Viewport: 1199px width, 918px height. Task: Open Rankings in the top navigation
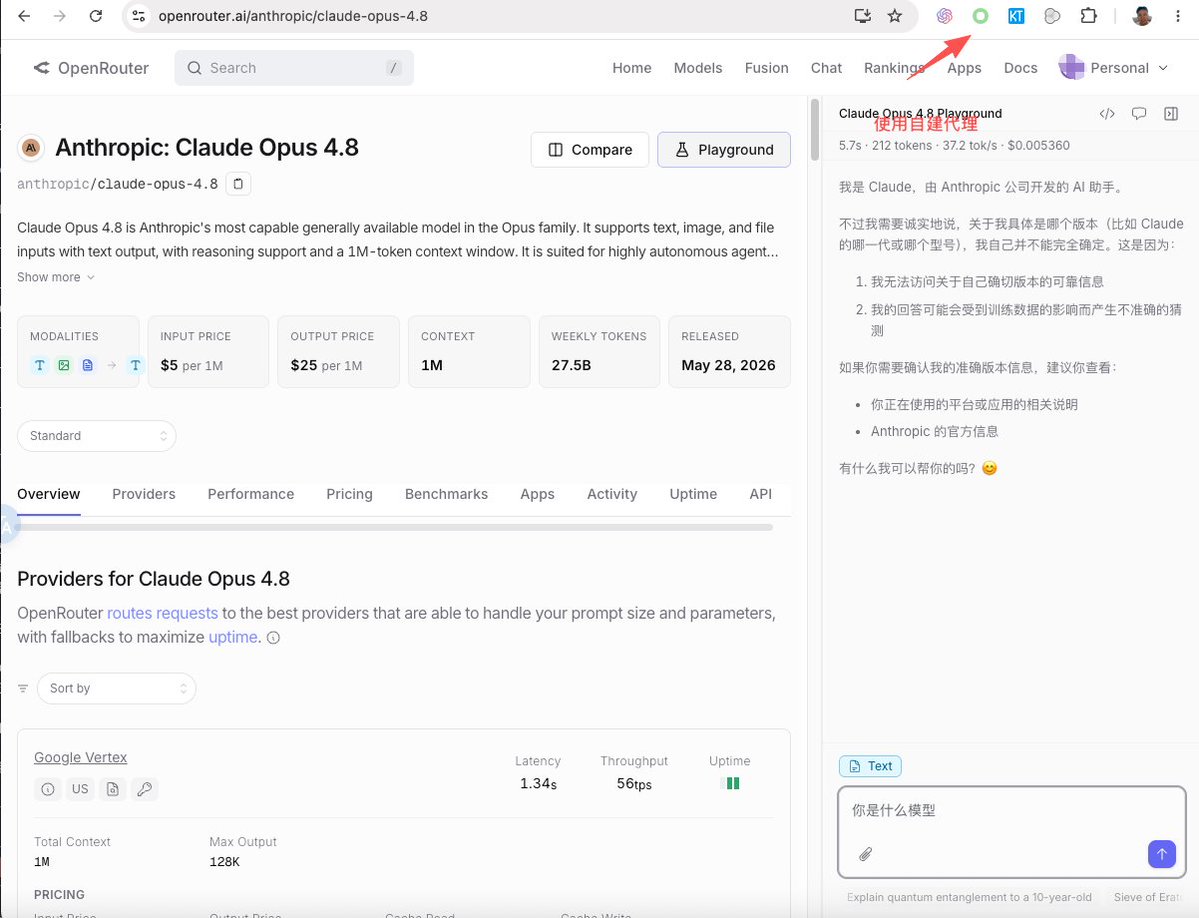pyautogui.click(x=894, y=68)
